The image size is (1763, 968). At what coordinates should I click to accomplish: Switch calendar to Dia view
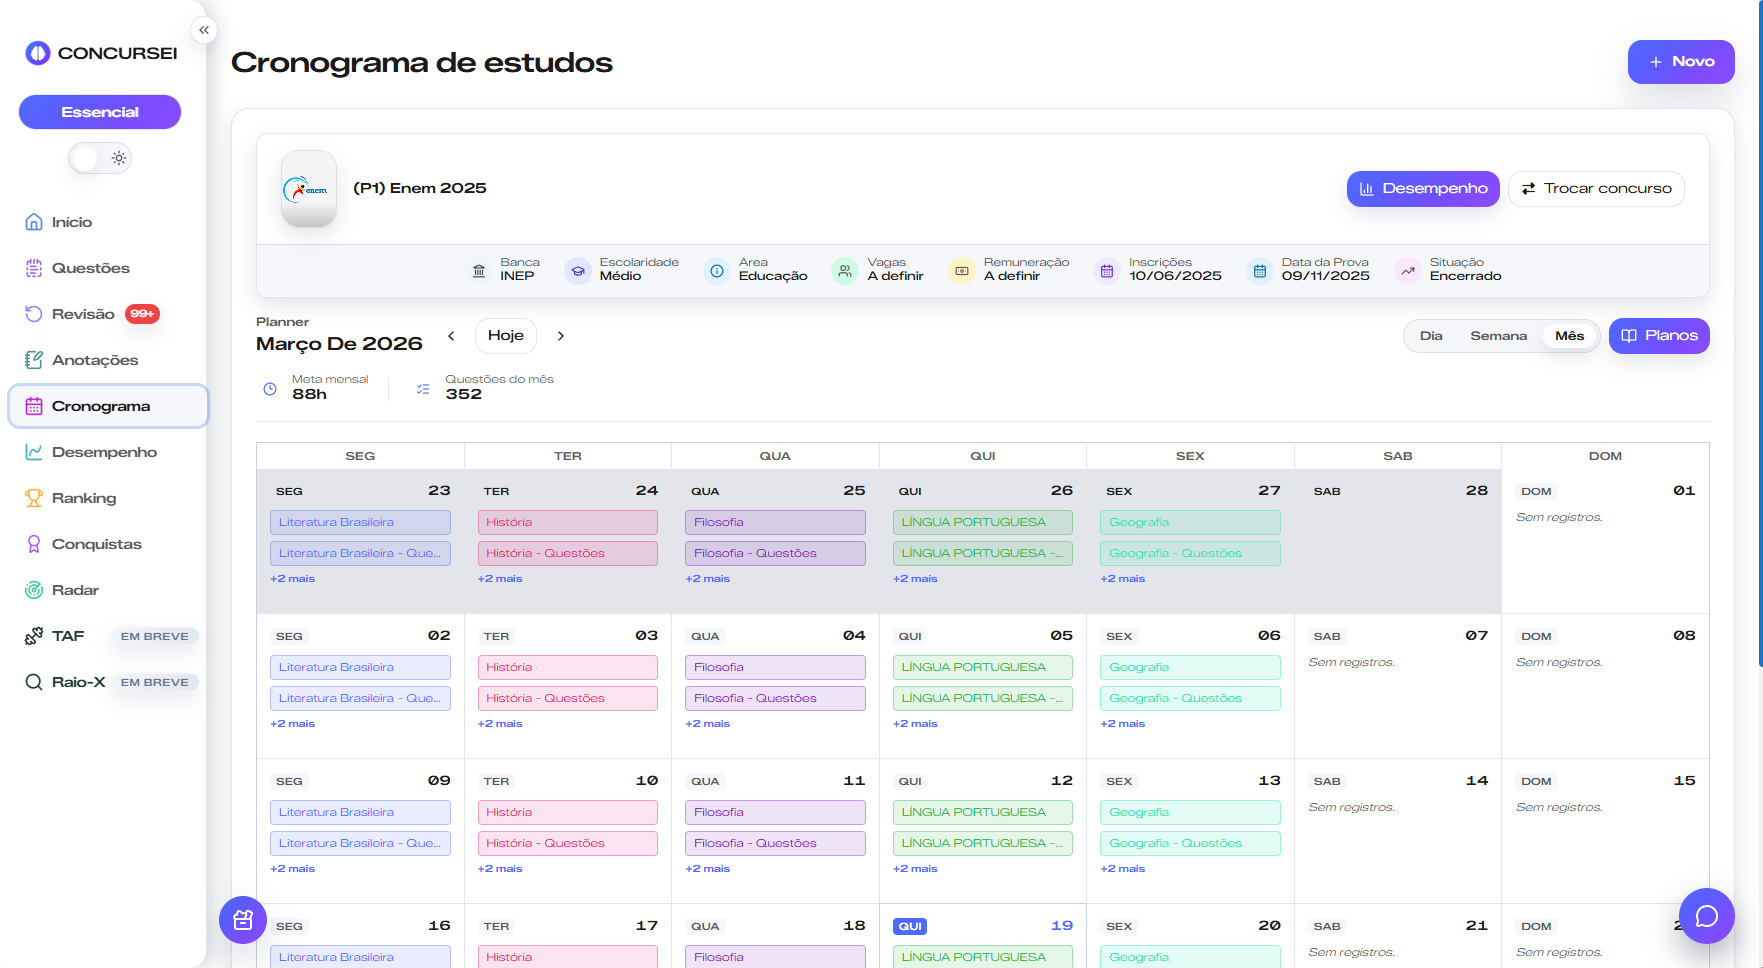[1430, 336]
